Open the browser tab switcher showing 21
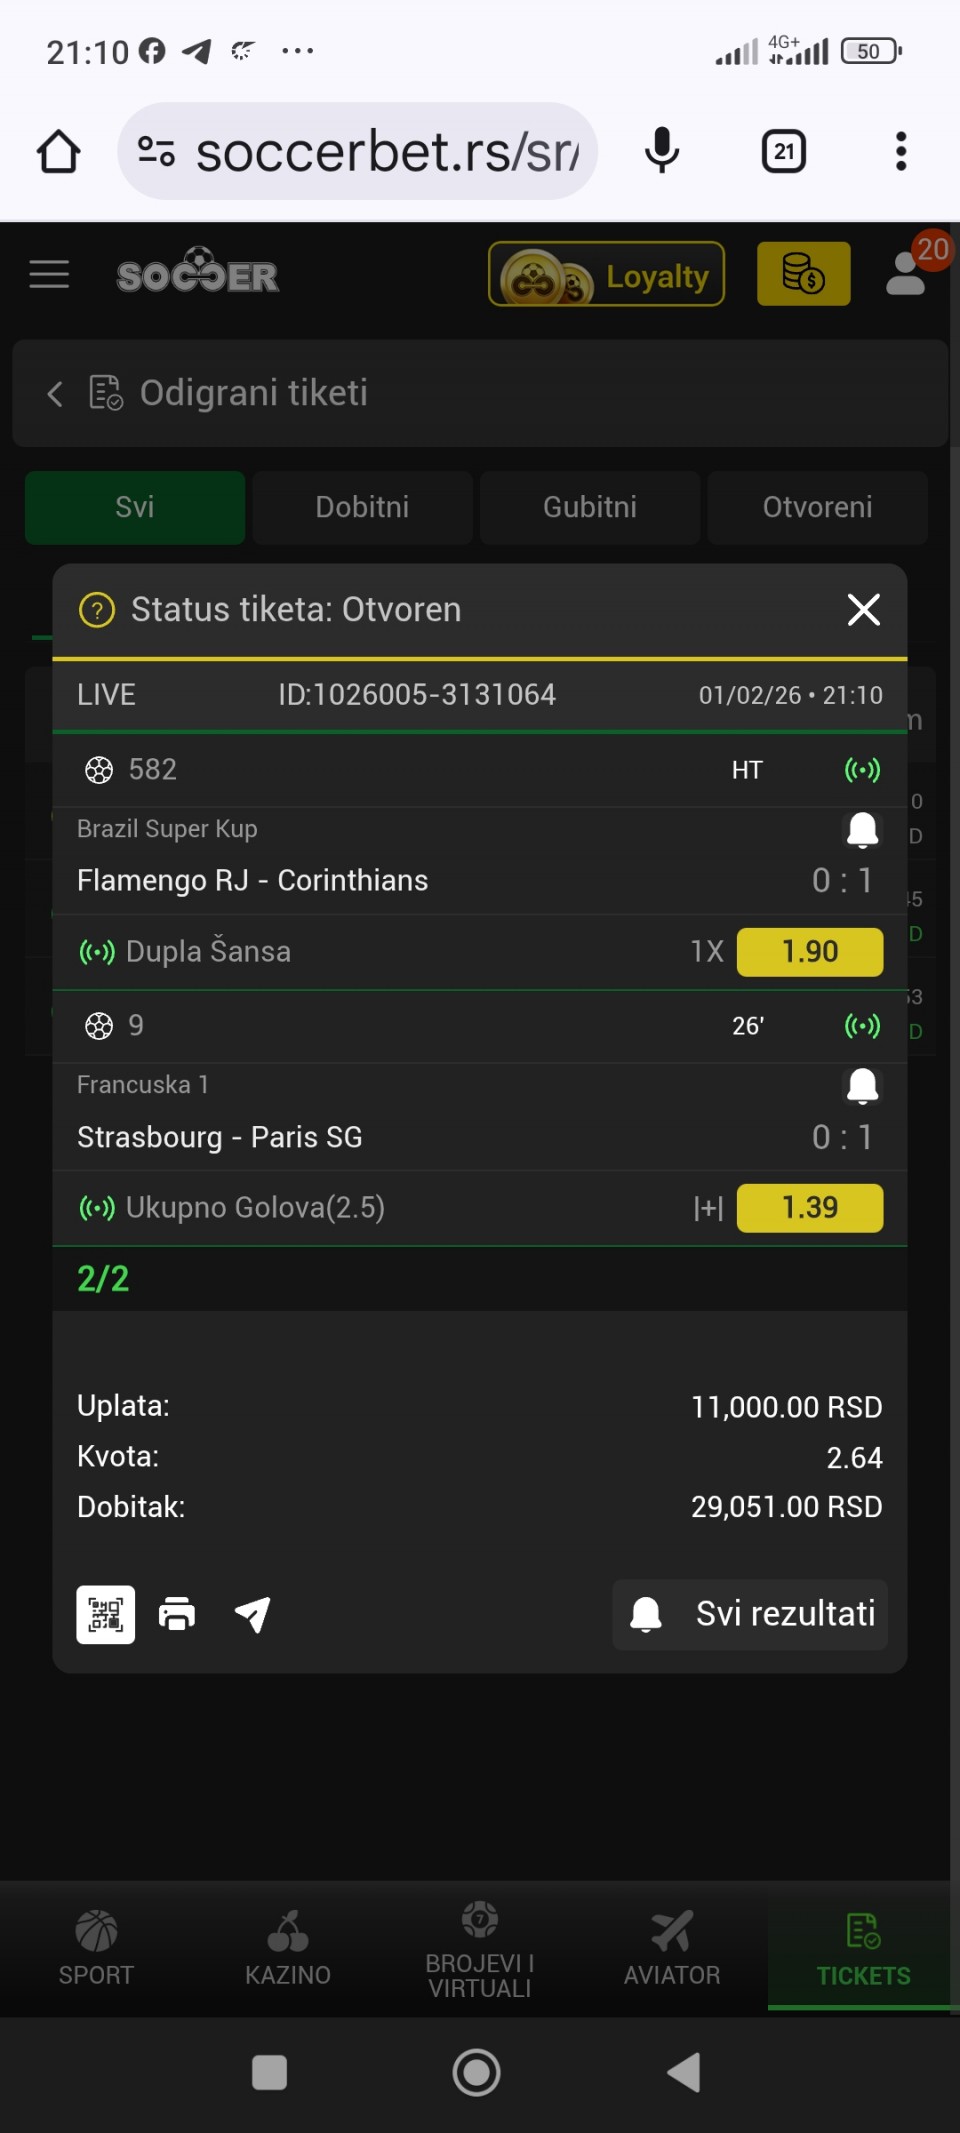Viewport: 960px width, 2133px height. [x=784, y=152]
